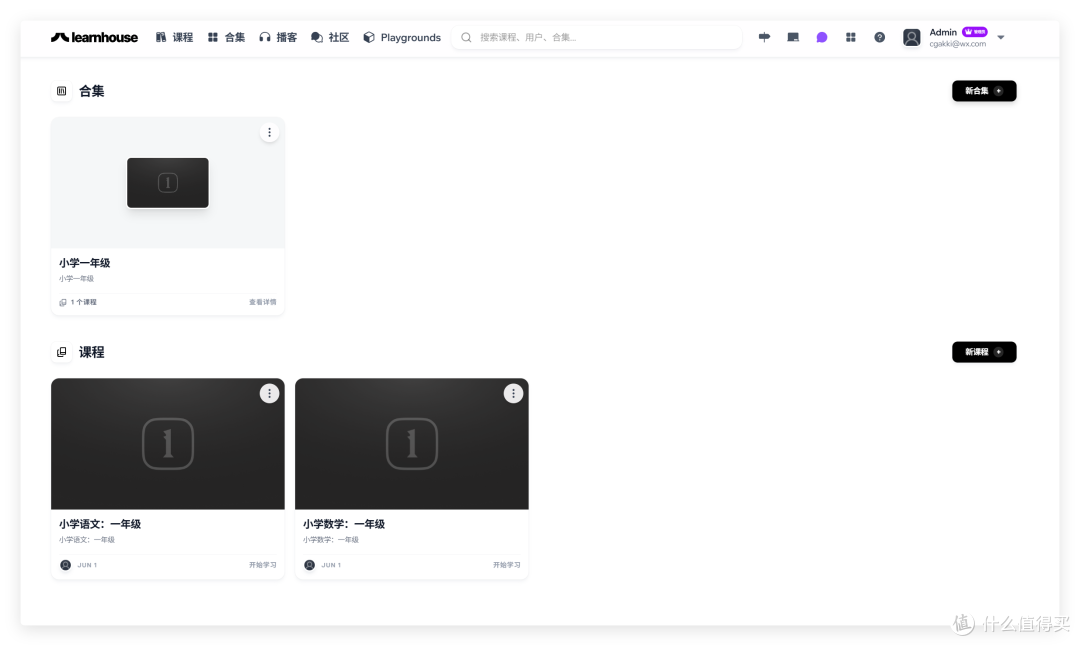Click the magnifier search icon
The height and width of the screenshot is (646, 1080).
tap(466, 37)
